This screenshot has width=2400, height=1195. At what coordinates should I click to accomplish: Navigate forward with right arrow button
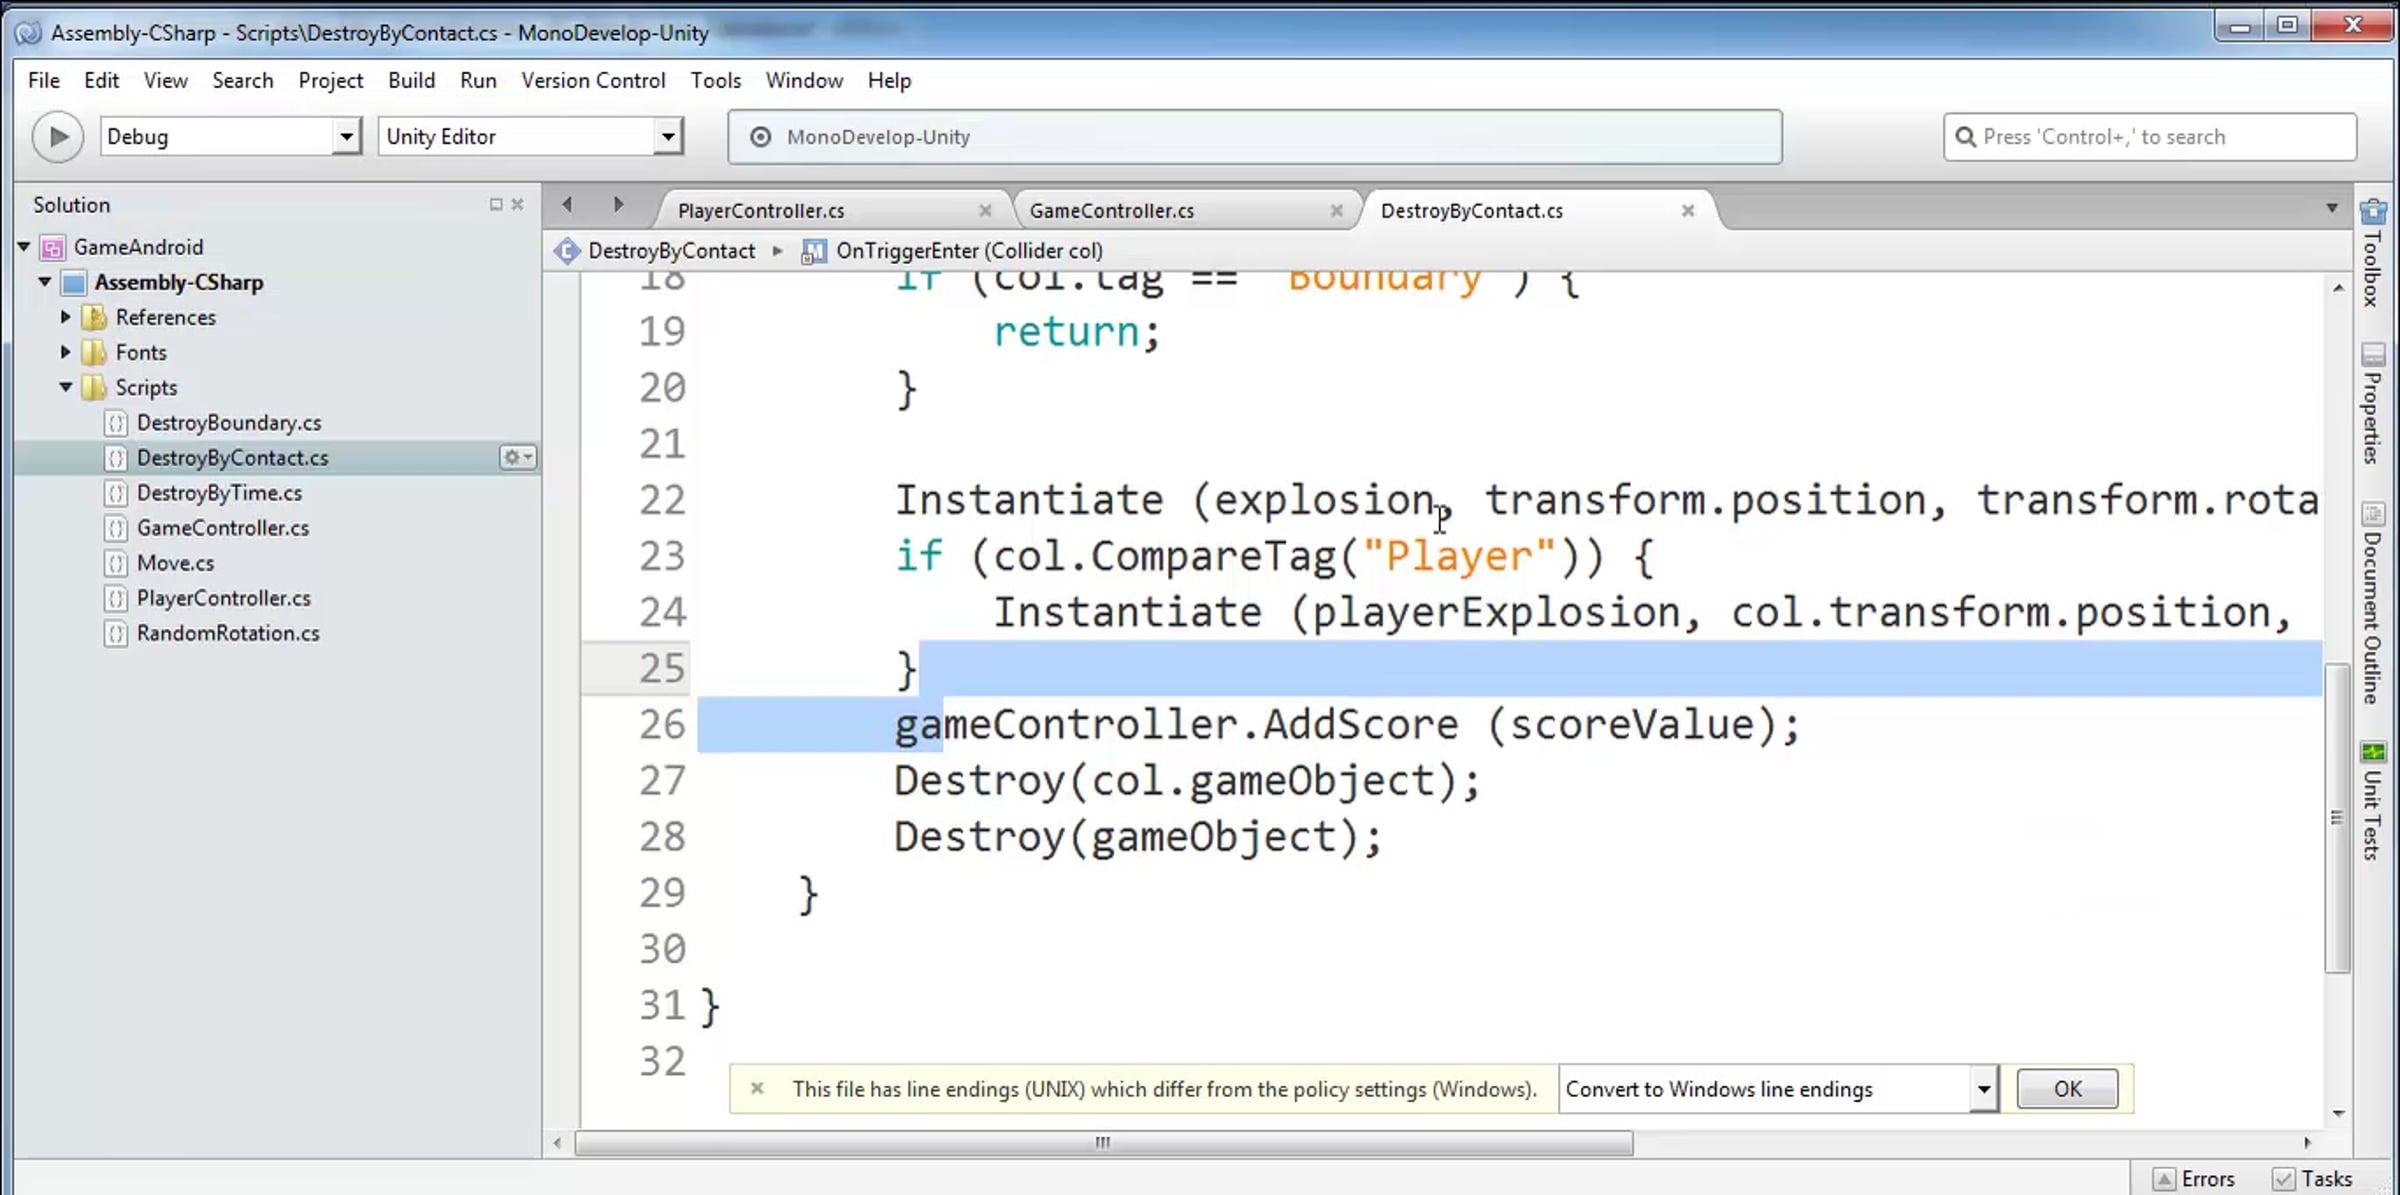pyautogui.click(x=618, y=205)
